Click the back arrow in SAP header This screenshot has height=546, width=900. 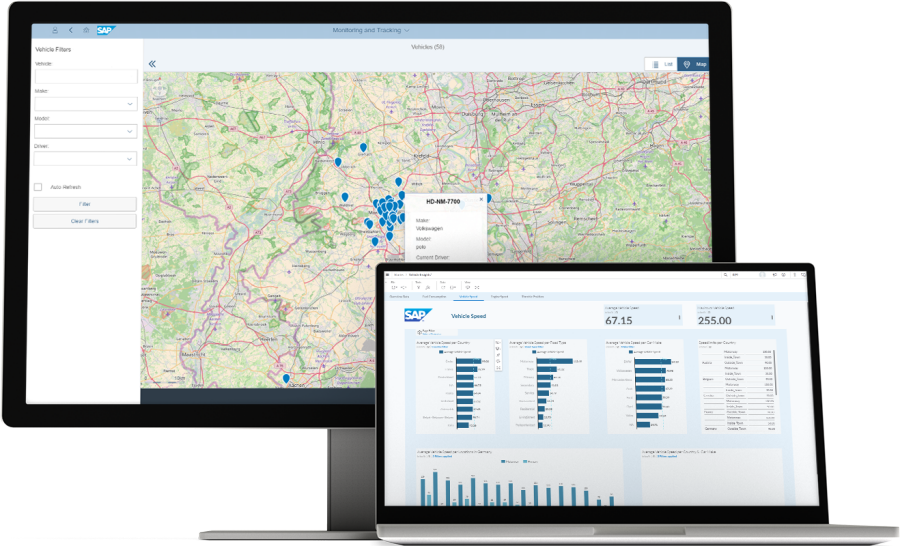click(71, 30)
